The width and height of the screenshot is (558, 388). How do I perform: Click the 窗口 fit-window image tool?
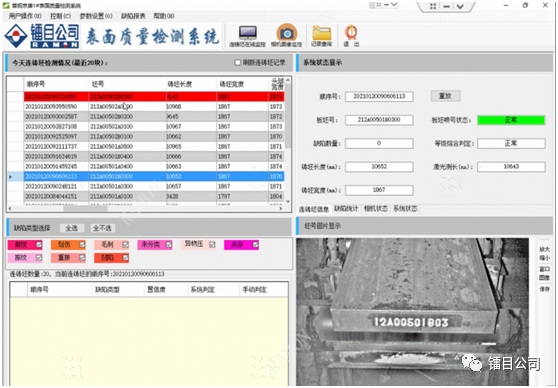tap(544, 269)
